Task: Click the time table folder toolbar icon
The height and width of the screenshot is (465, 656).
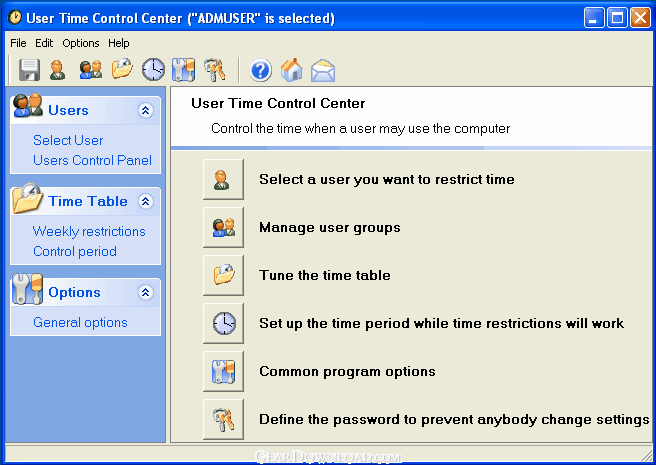Action: tap(122, 69)
